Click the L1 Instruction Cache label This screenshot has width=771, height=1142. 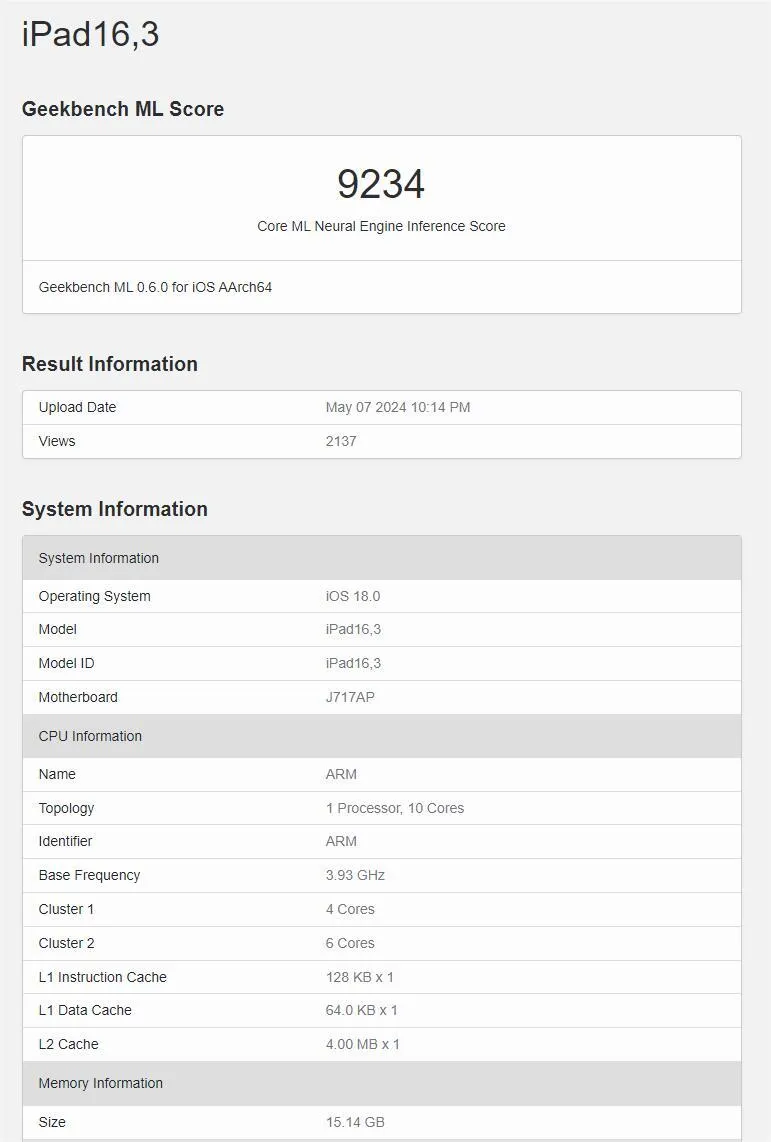pyautogui.click(x=103, y=977)
